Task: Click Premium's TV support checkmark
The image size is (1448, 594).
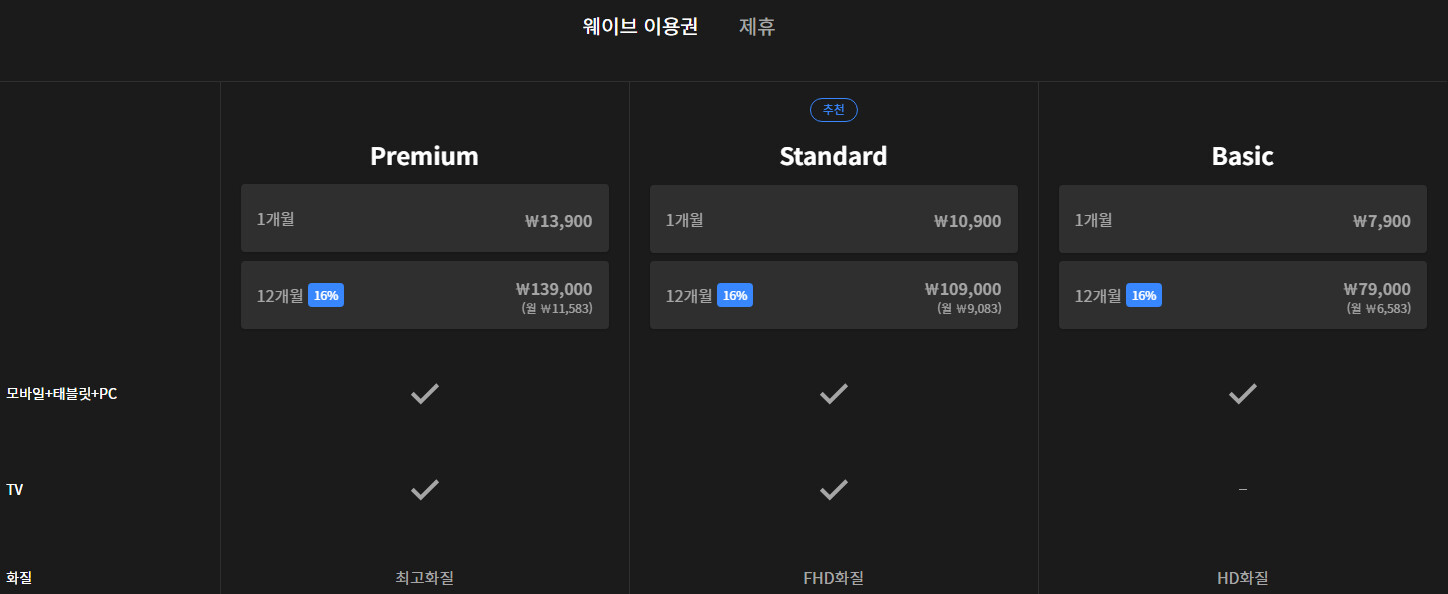Action: pyautogui.click(x=425, y=490)
